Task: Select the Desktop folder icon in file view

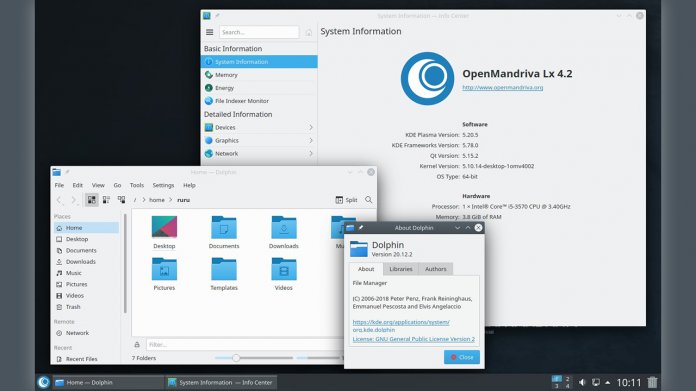Action: [x=164, y=227]
